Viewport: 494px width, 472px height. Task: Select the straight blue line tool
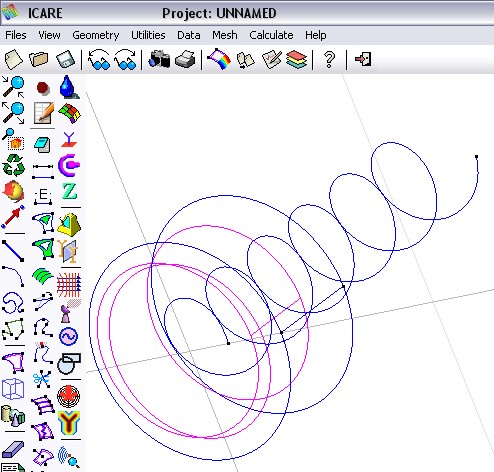[13, 251]
